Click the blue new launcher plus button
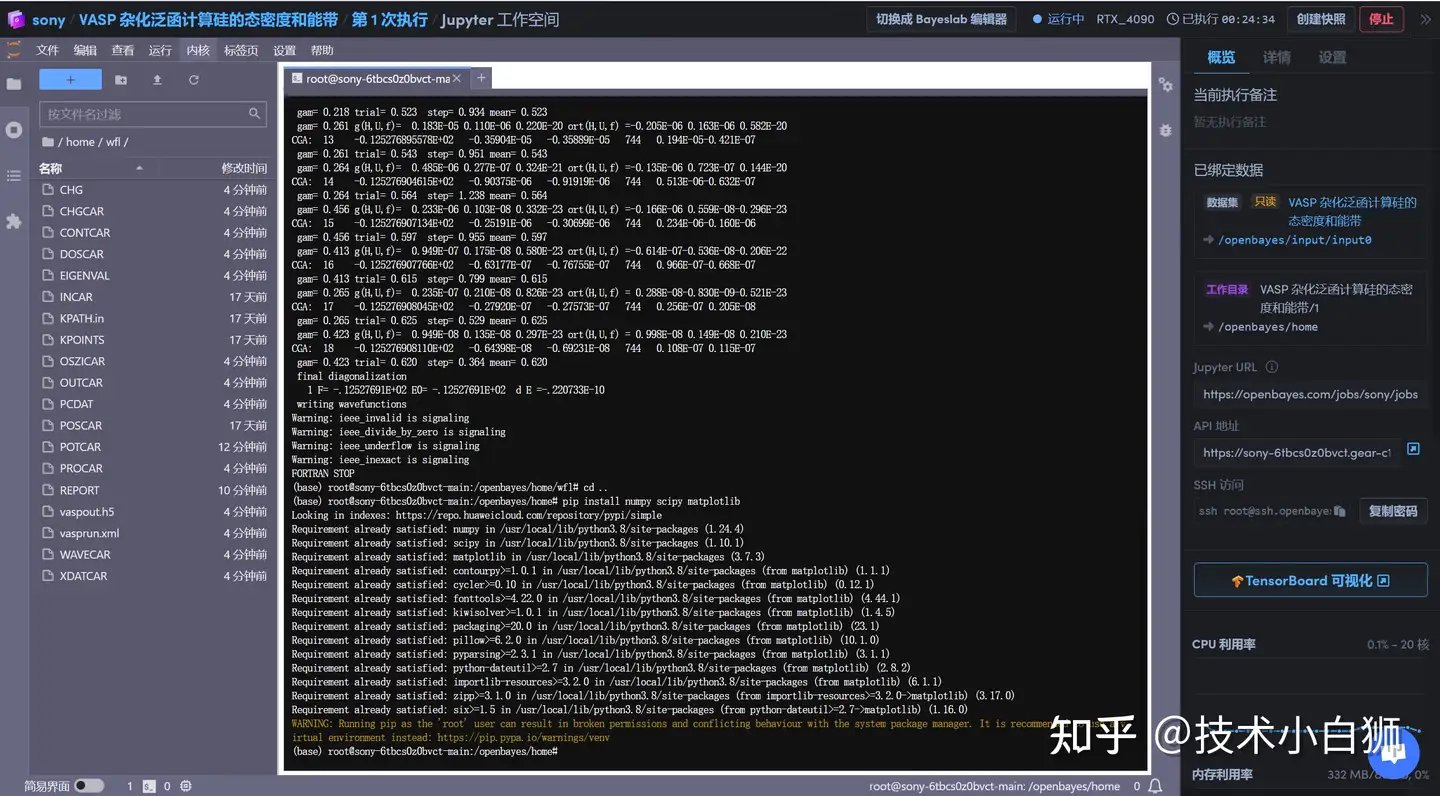The width and height of the screenshot is (1440, 796). (x=70, y=80)
